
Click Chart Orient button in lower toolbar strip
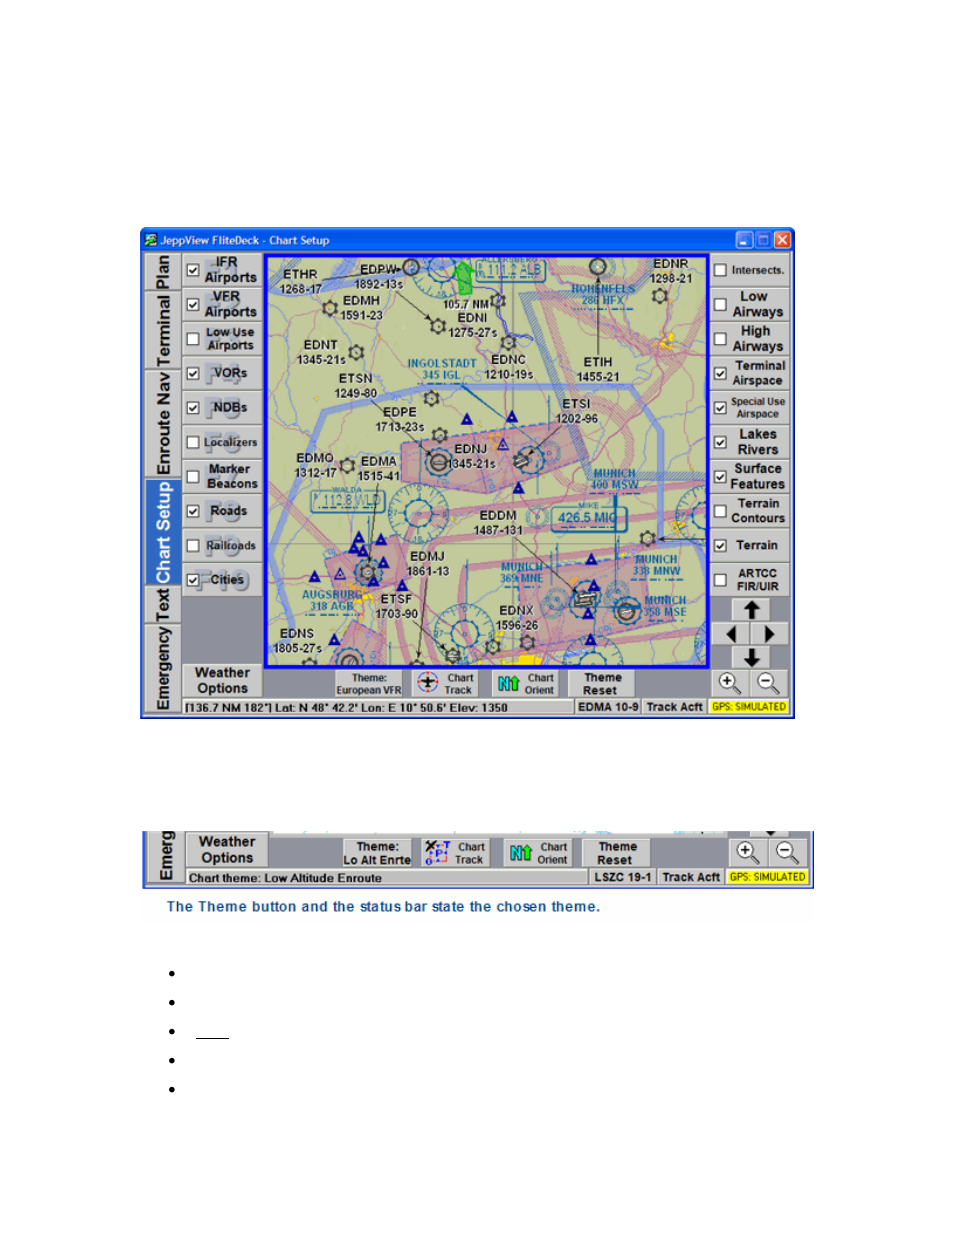(538, 852)
